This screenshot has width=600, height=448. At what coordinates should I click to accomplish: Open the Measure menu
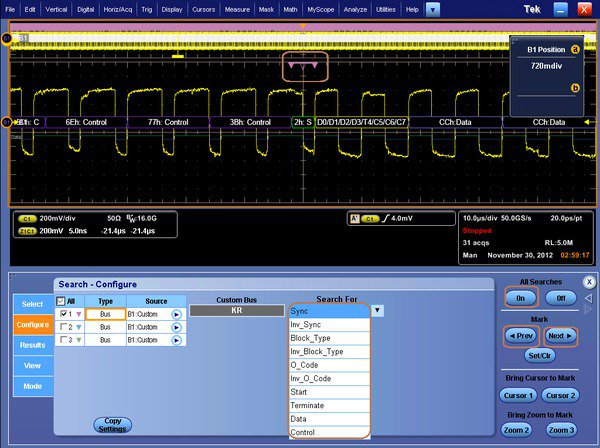(237, 8)
